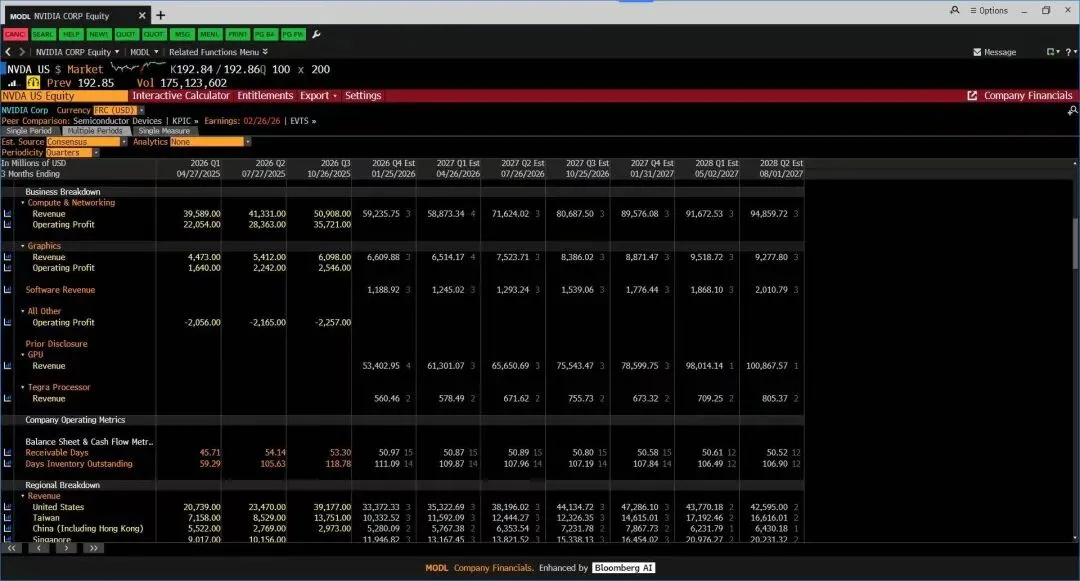Click the signal bars icon beside Prev

click(12, 83)
